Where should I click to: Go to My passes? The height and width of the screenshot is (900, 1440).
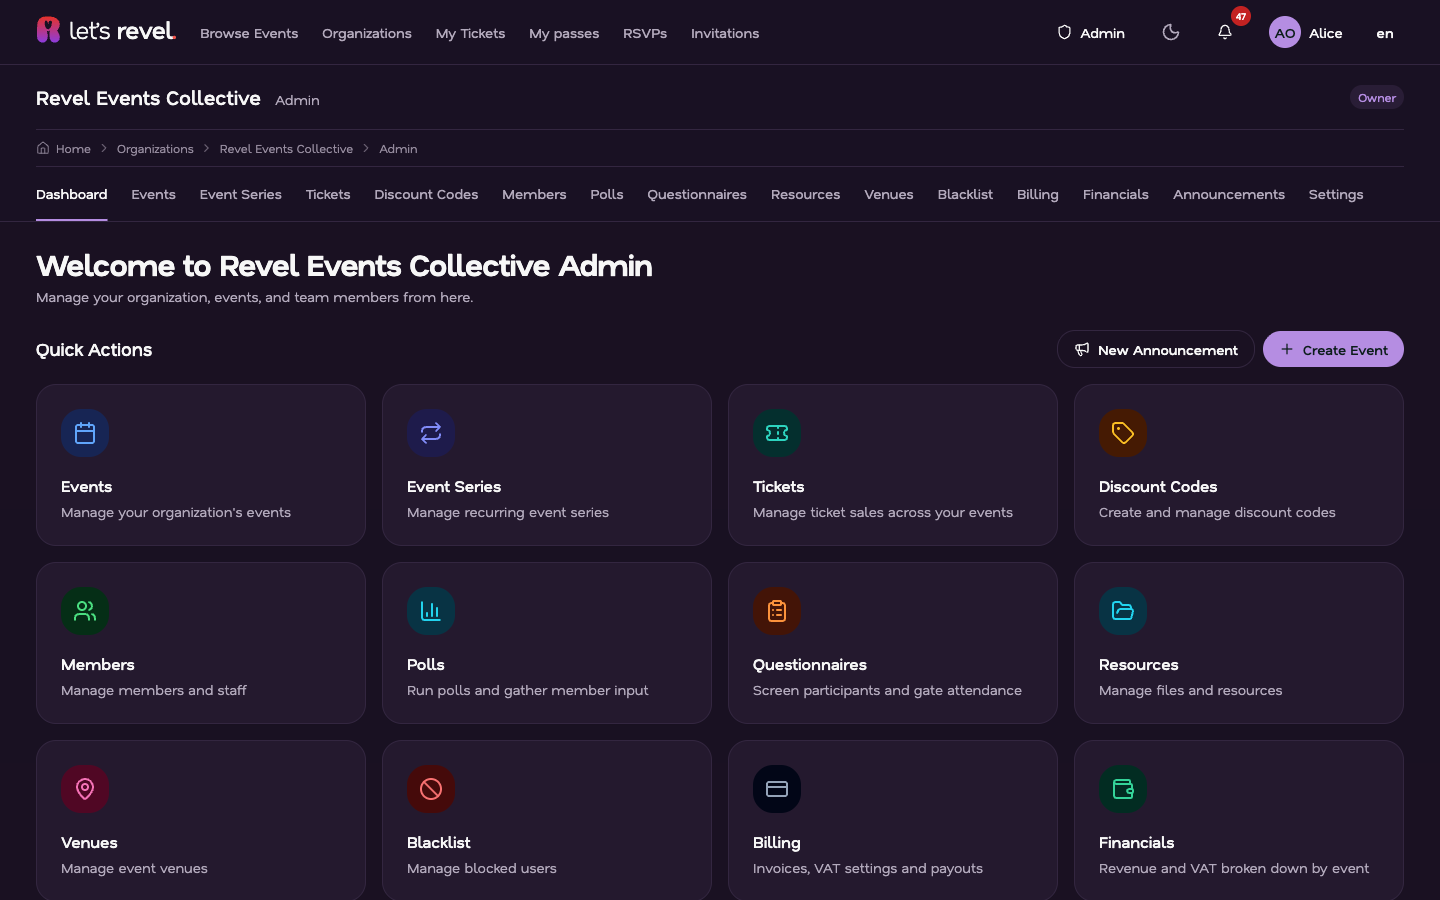click(564, 33)
